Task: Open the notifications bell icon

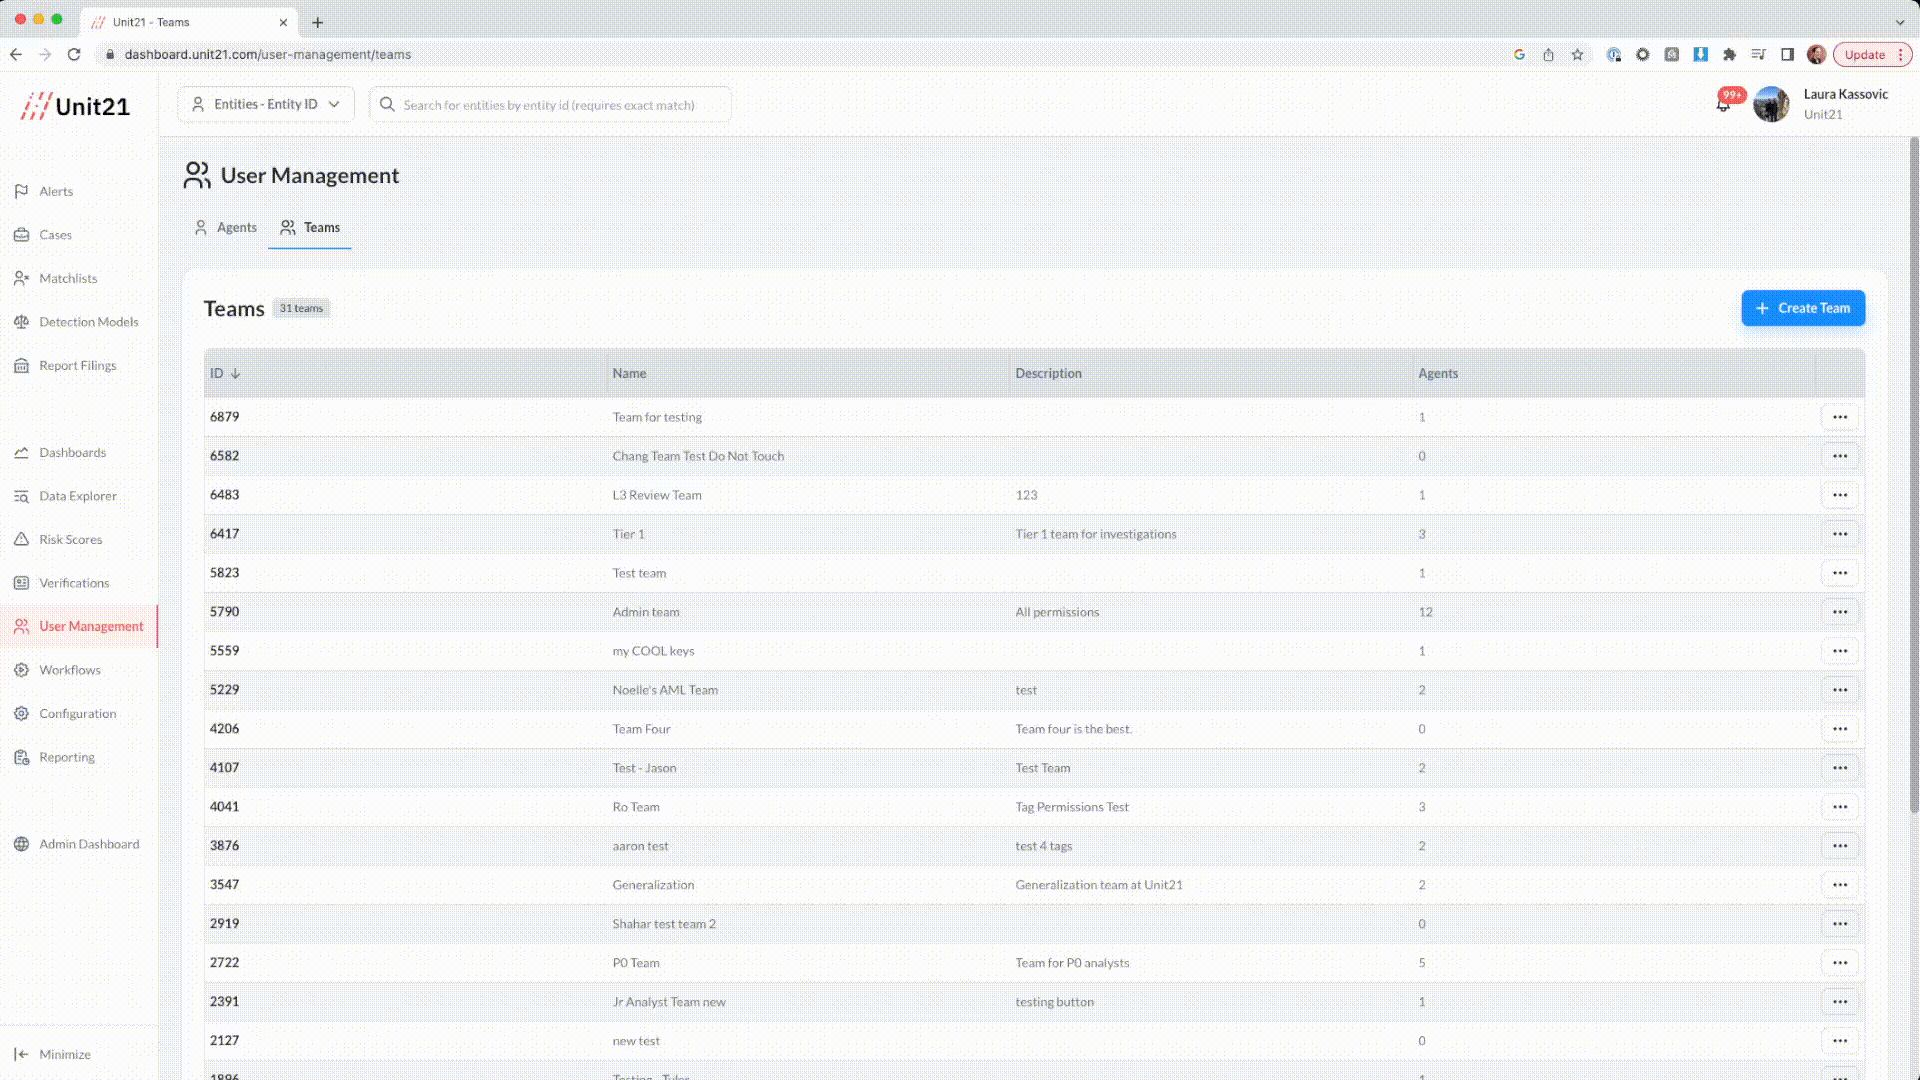Action: point(1723,105)
